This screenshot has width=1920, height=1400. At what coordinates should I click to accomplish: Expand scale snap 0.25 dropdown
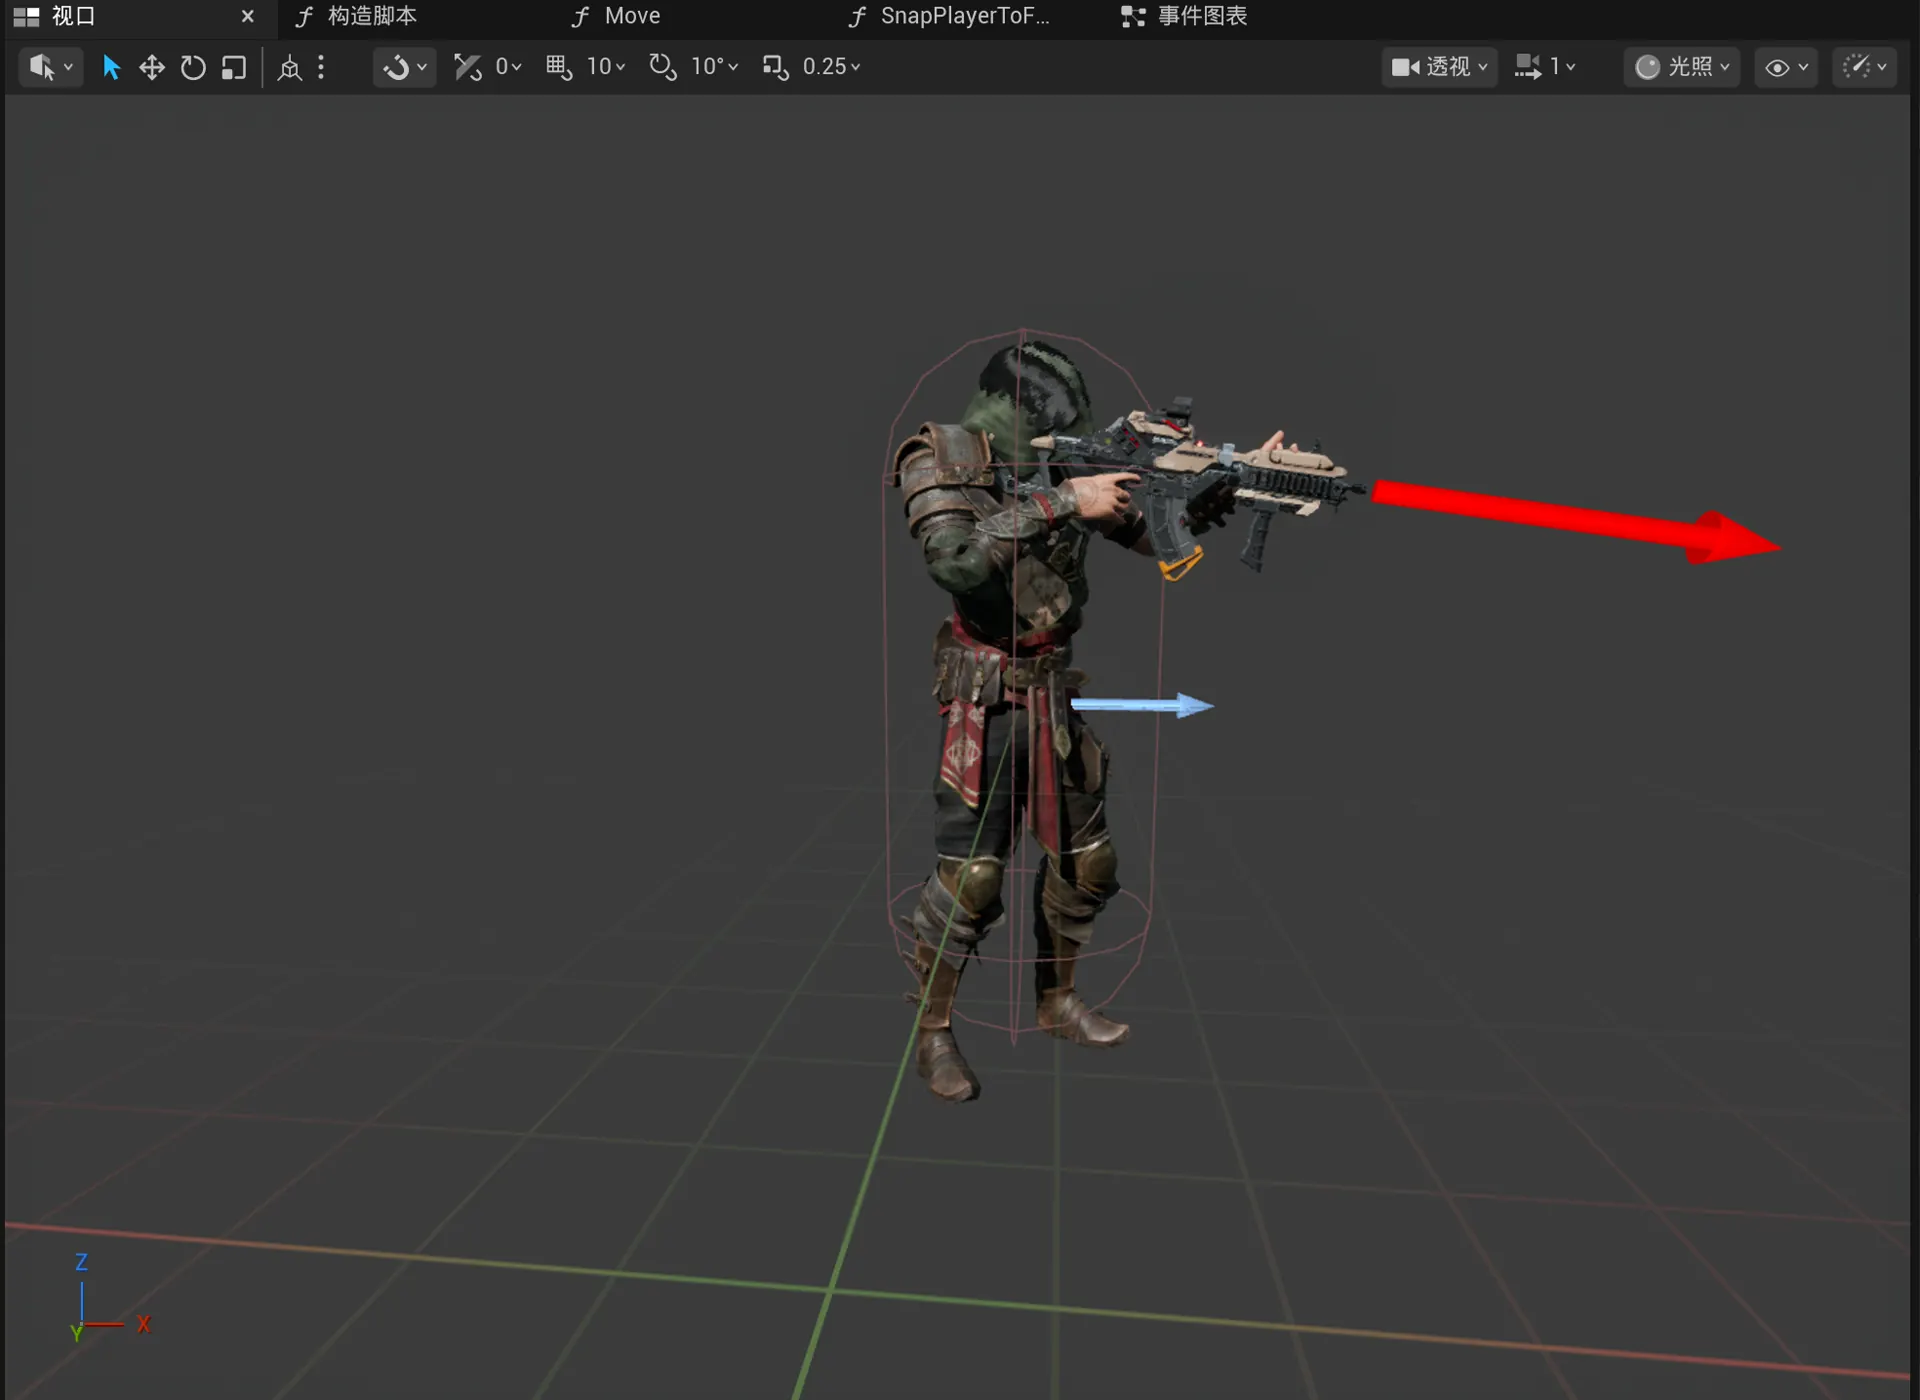(832, 67)
